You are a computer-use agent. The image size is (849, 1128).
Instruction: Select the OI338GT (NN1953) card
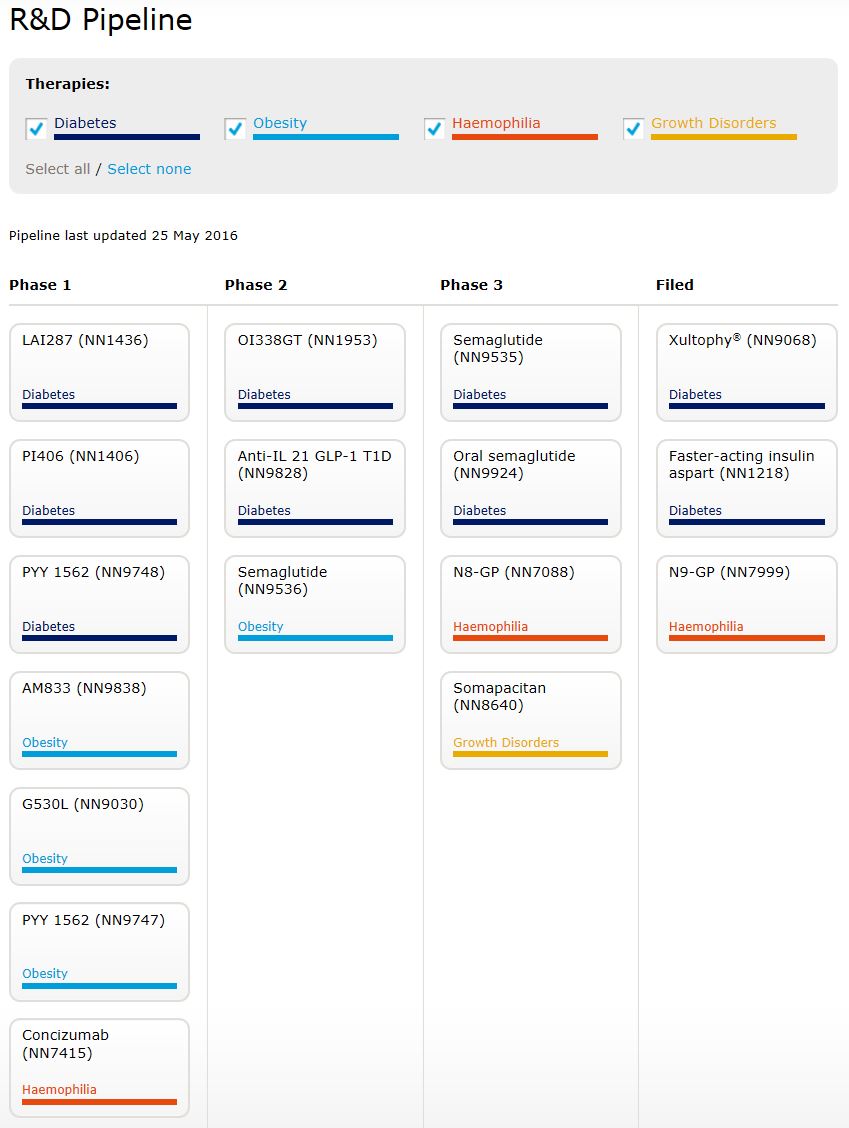pos(315,372)
